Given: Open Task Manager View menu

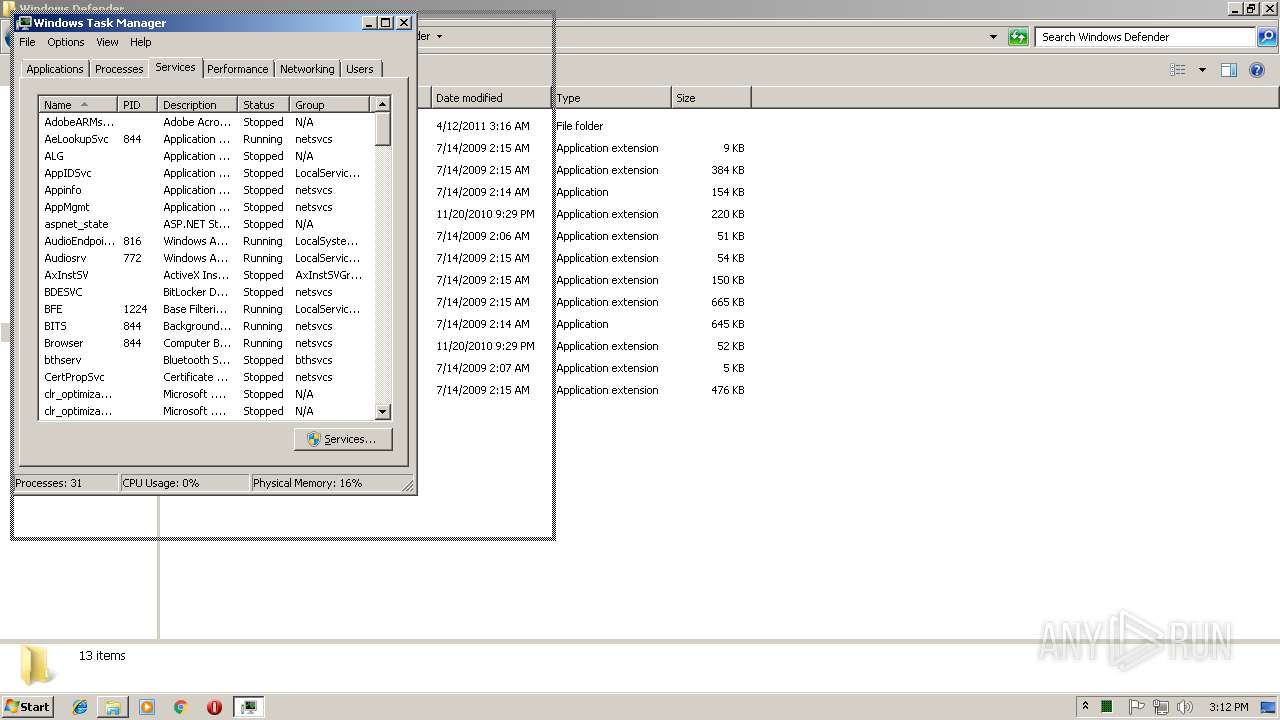Looking at the screenshot, I should point(107,42).
